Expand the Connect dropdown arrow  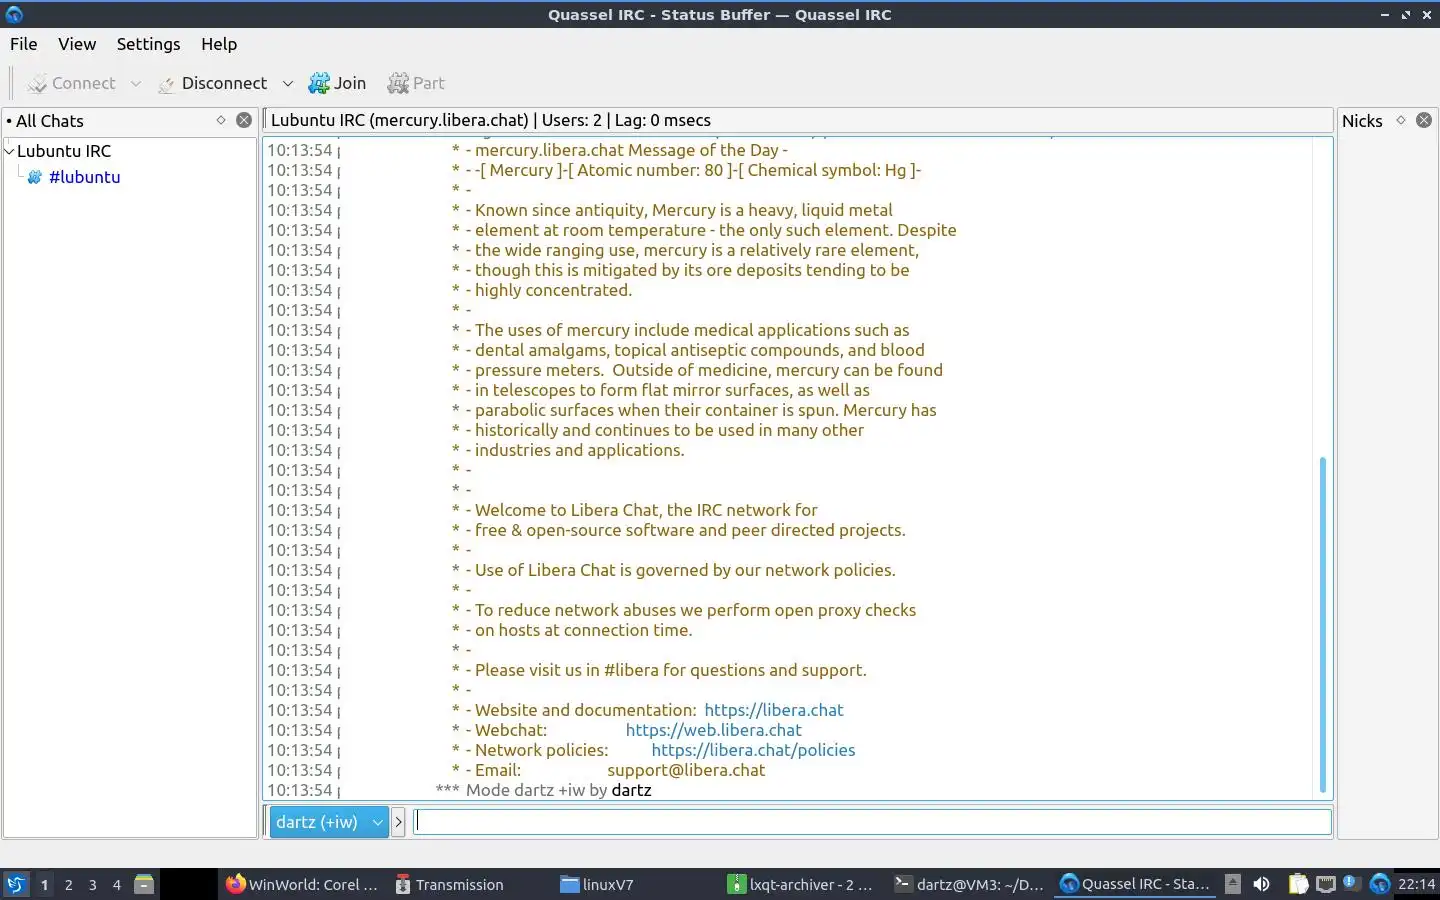136,84
